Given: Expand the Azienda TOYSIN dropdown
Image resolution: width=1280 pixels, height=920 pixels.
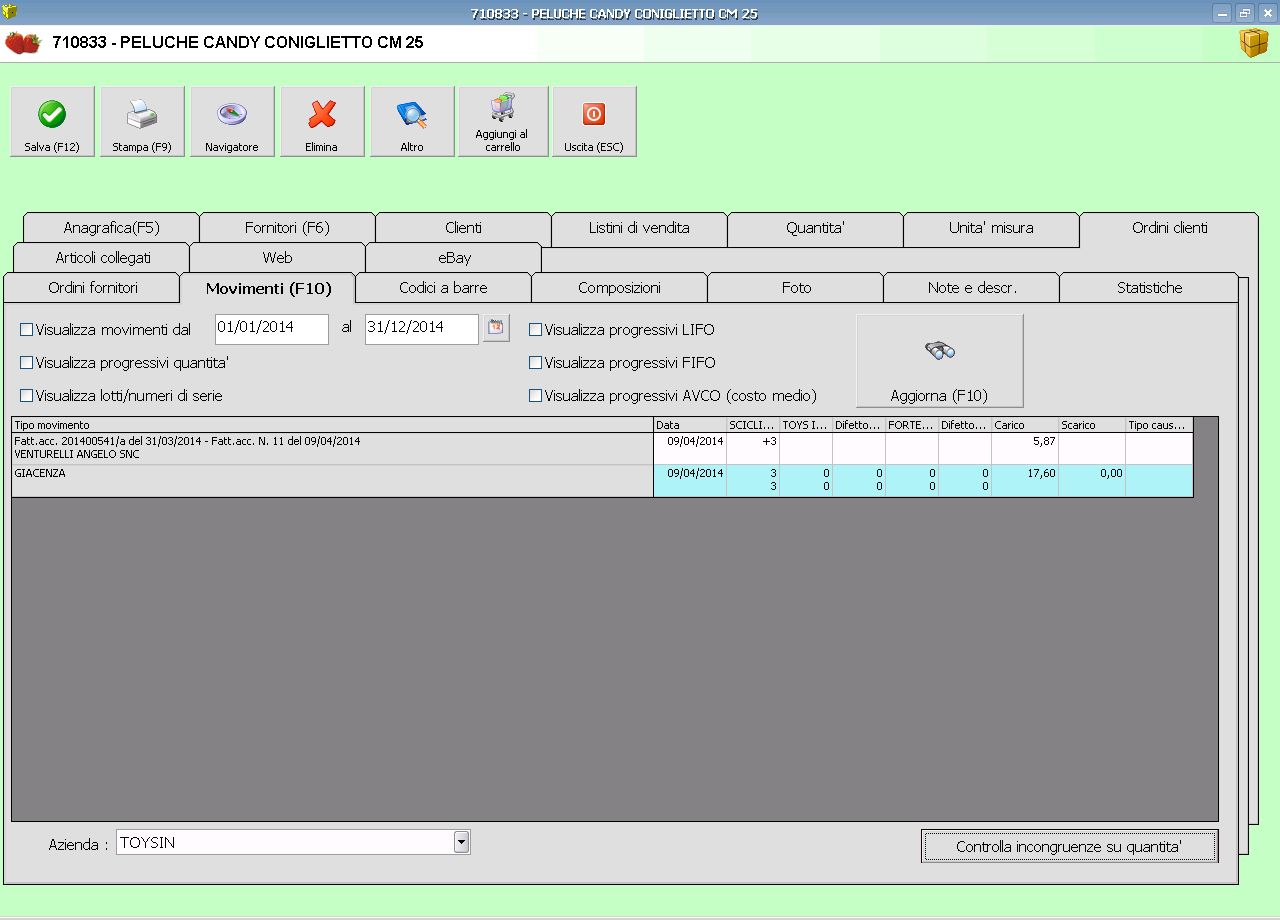Looking at the screenshot, I should (x=461, y=843).
